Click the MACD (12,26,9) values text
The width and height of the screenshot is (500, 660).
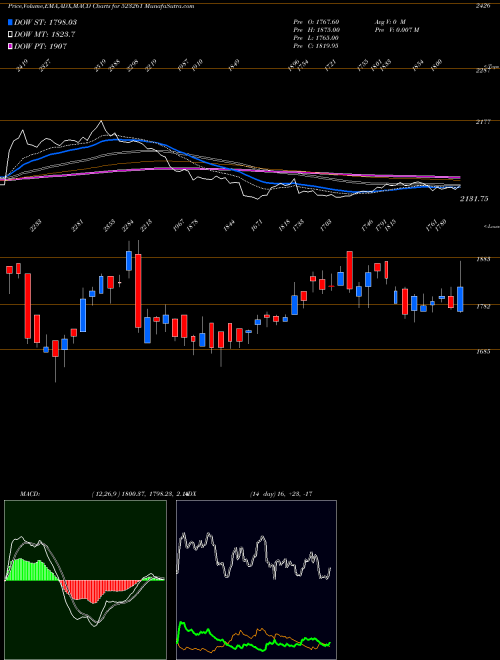coord(139,494)
